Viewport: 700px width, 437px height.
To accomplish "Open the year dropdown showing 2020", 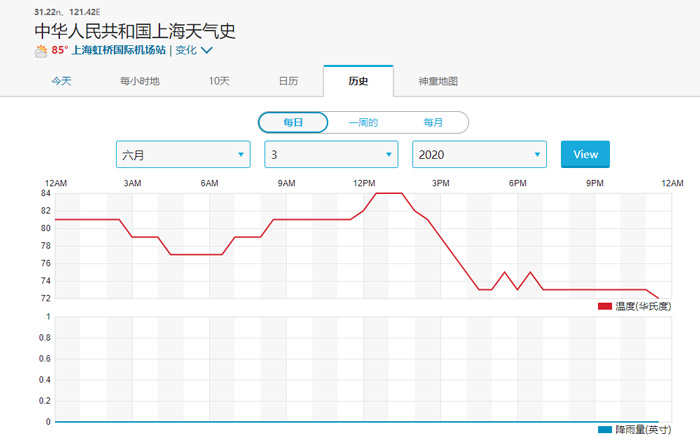I will coord(479,155).
